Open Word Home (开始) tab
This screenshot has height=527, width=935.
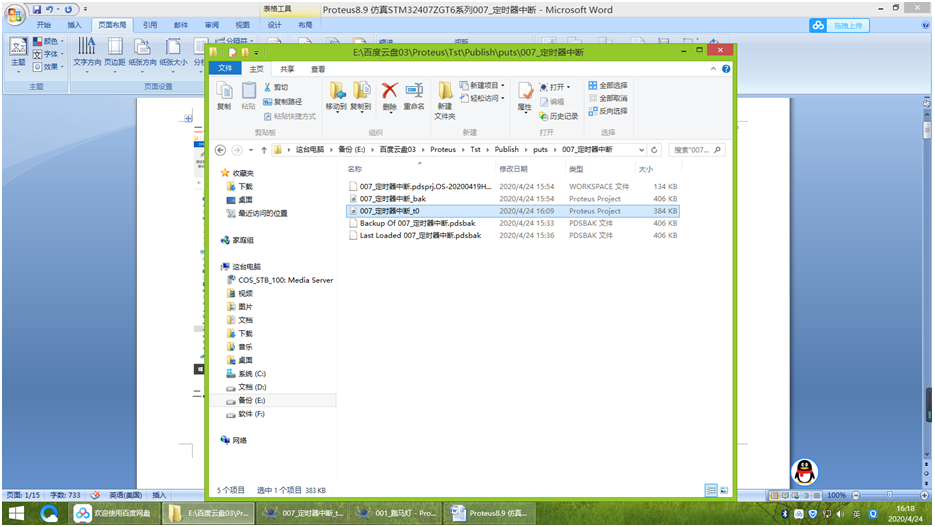[x=44, y=25]
